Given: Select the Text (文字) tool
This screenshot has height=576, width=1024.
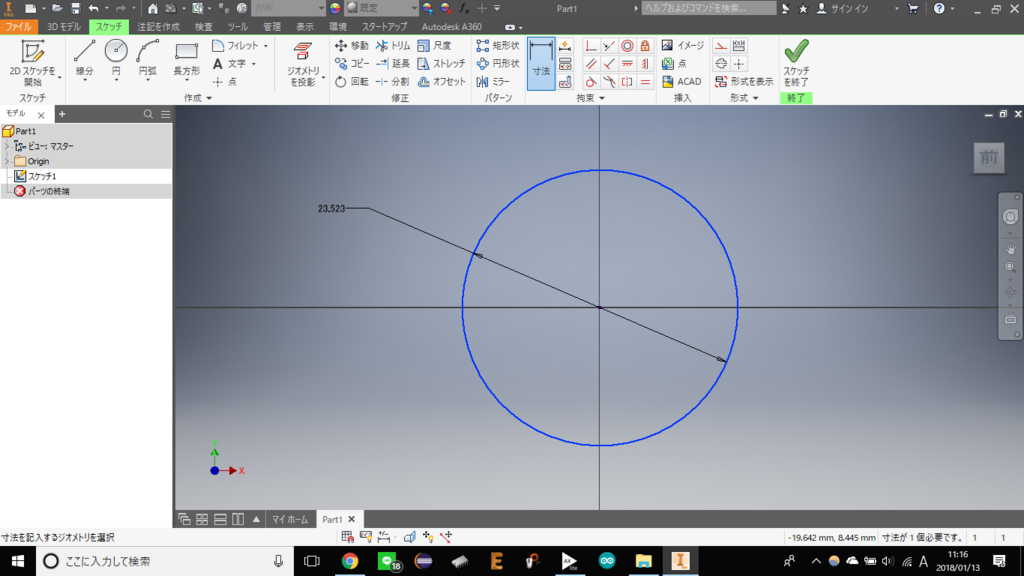Looking at the screenshot, I should click(229, 64).
